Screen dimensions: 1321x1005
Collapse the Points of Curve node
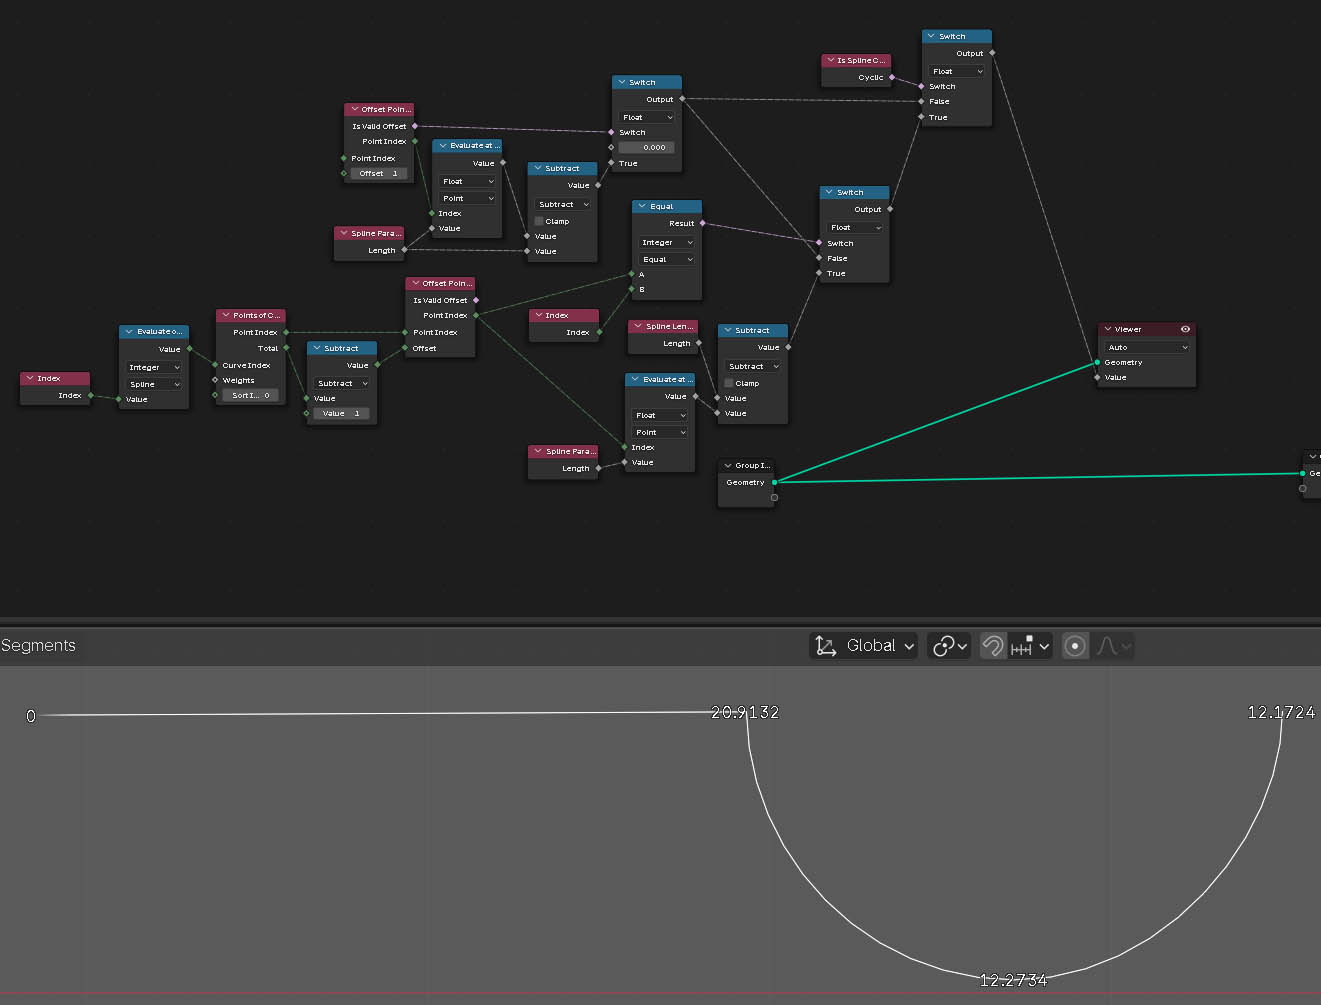[x=225, y=316]
